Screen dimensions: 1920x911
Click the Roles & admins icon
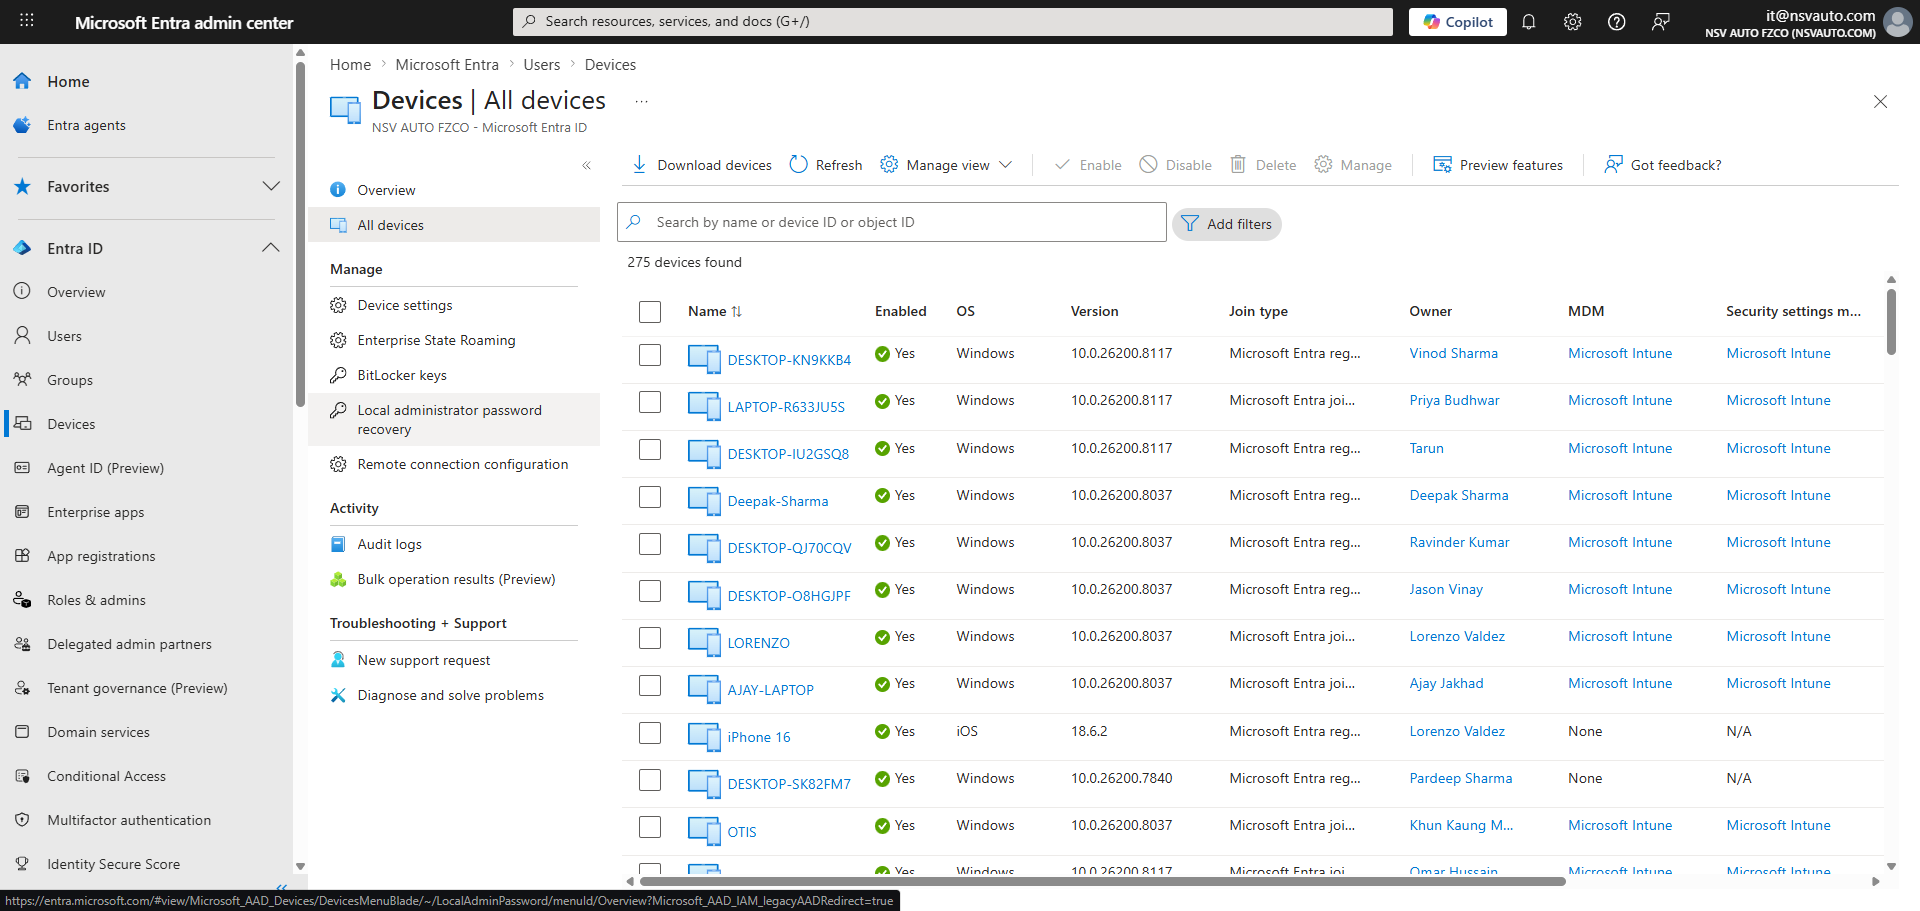(22, 600)
